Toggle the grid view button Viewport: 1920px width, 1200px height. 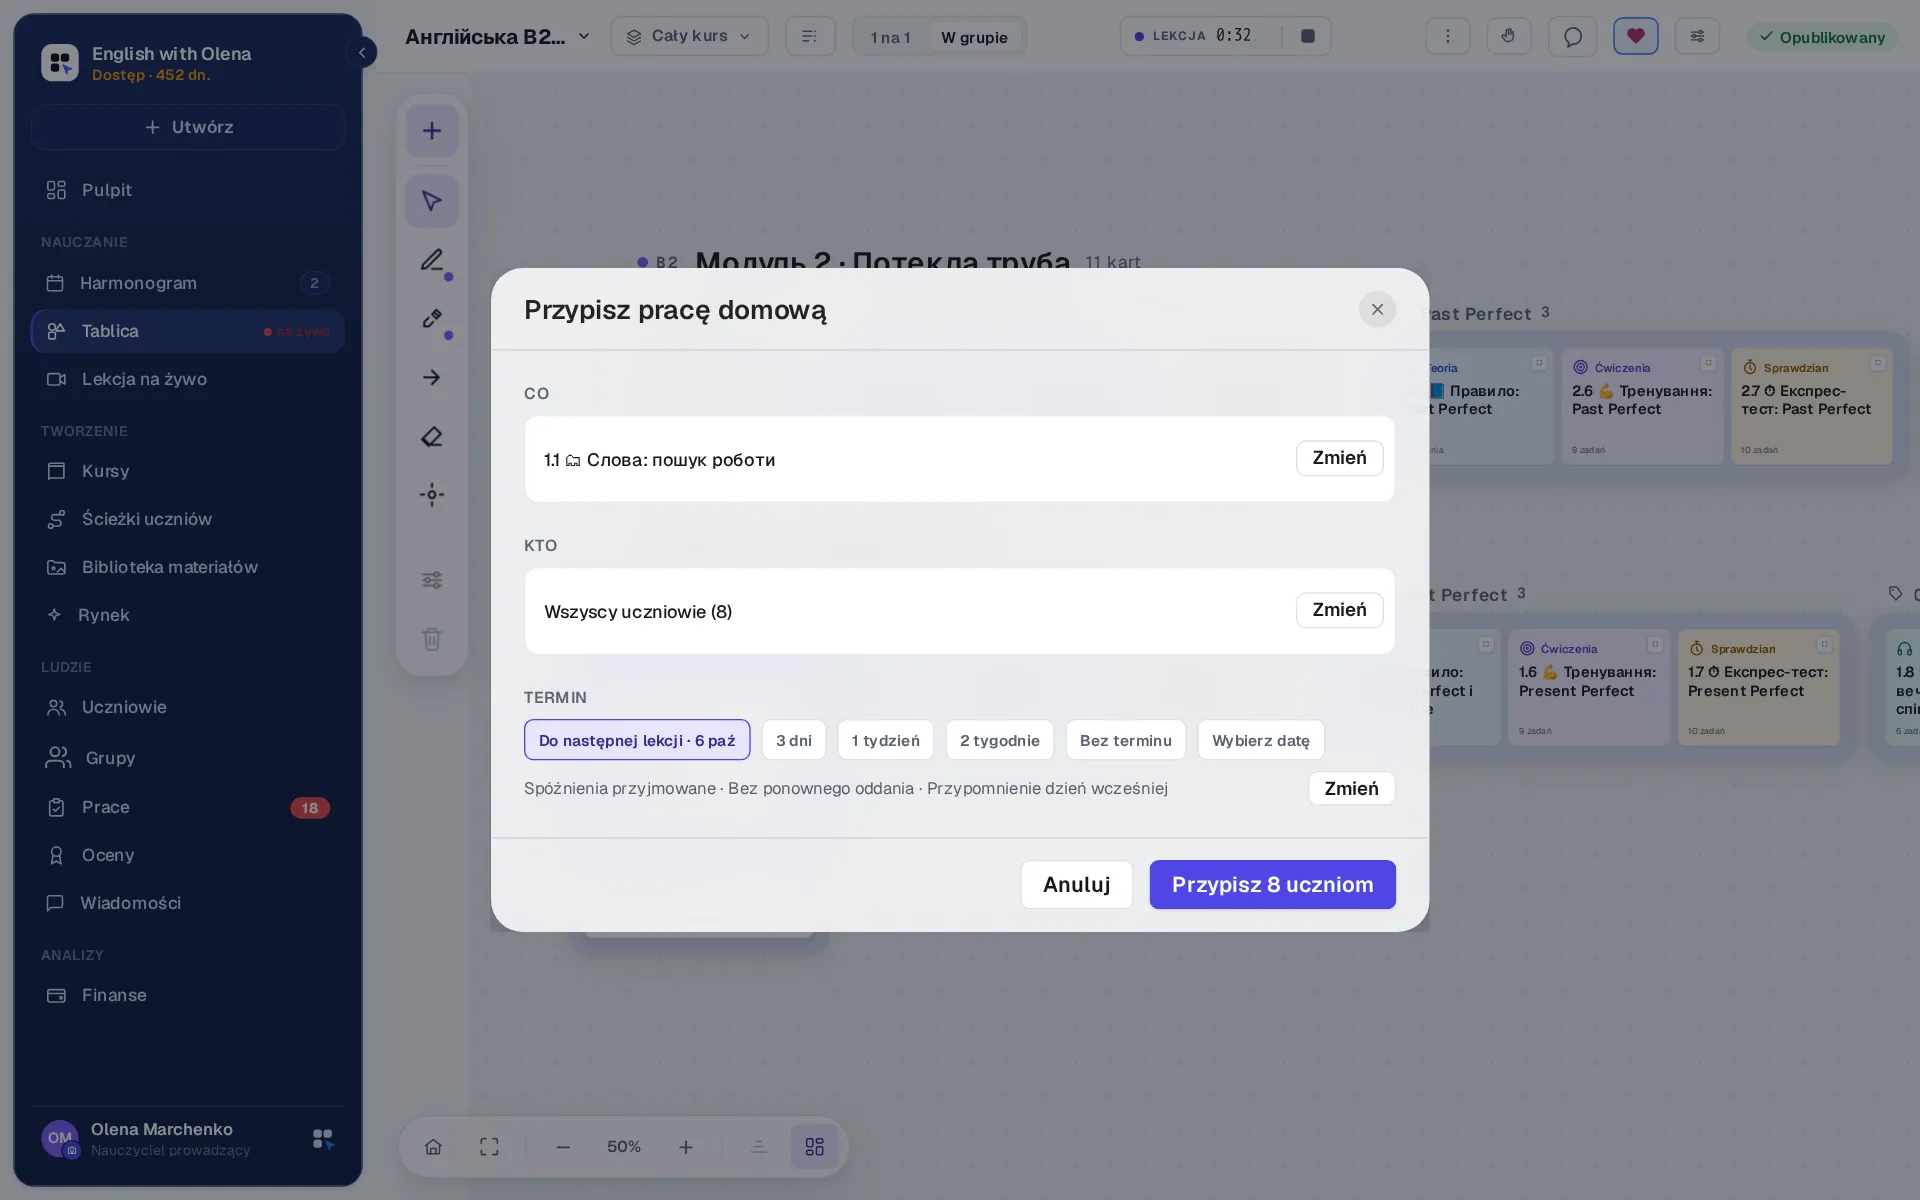coord(815,1147)
